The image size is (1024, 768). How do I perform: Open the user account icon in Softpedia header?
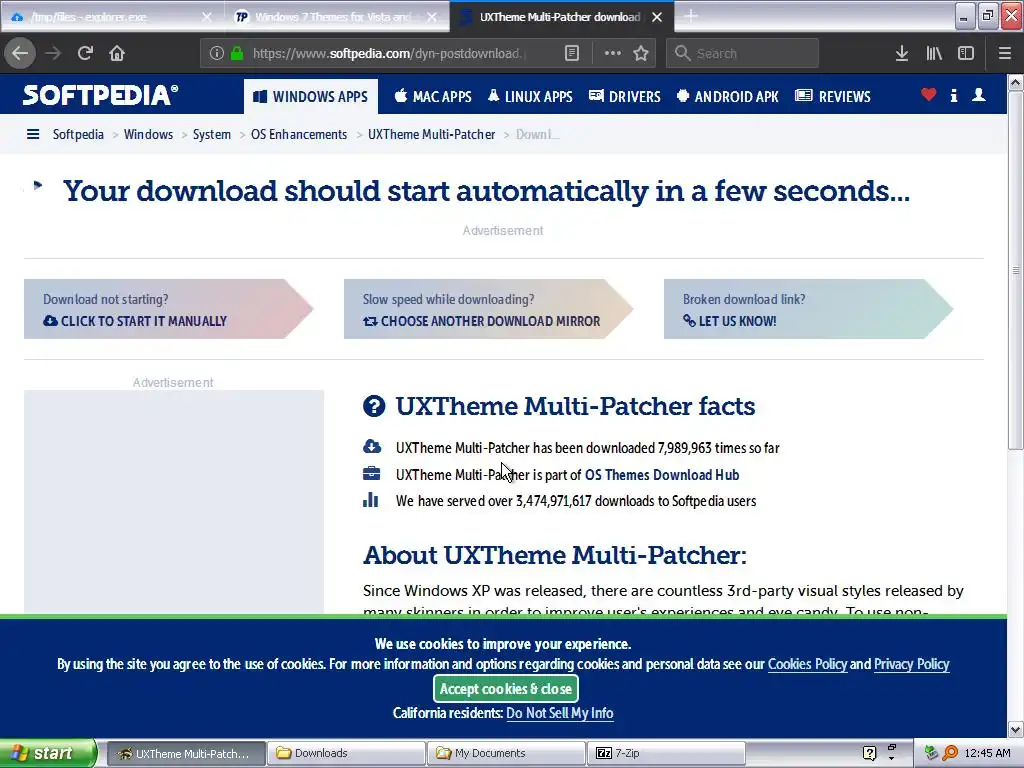click(979, 95)
